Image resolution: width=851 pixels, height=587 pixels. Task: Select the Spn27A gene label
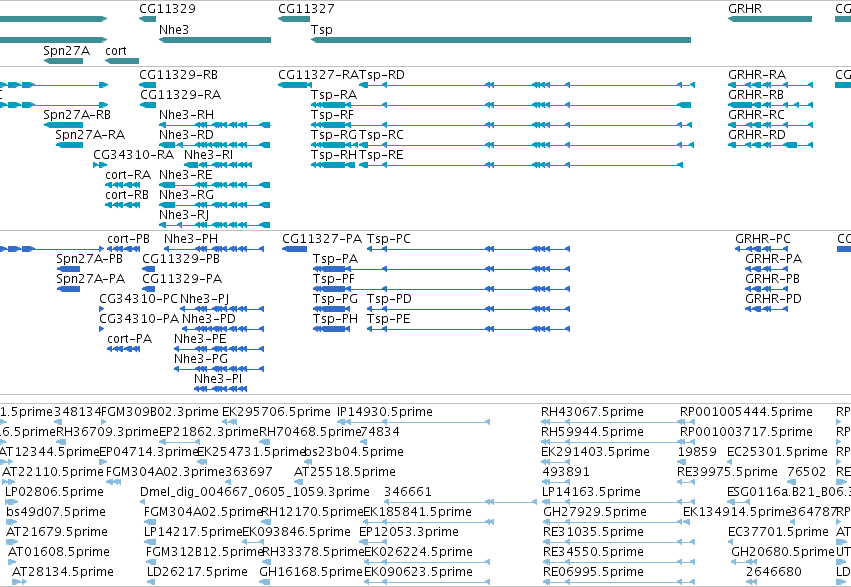tap(66, 51)
